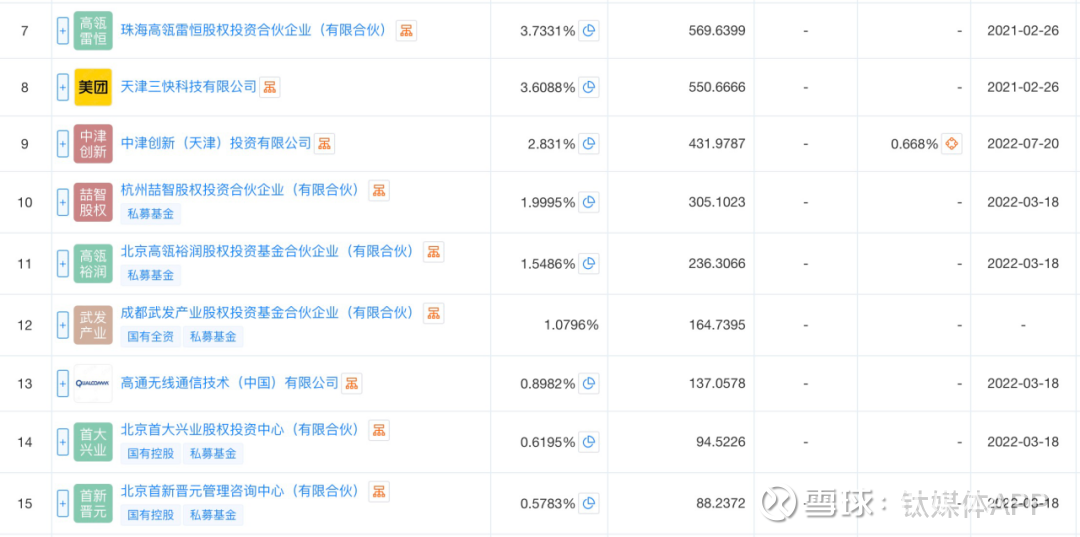This screenshot has width=1080, height=537.
Task: Click pie chart icon next to 3.7331%
Action: coord(589,31)
